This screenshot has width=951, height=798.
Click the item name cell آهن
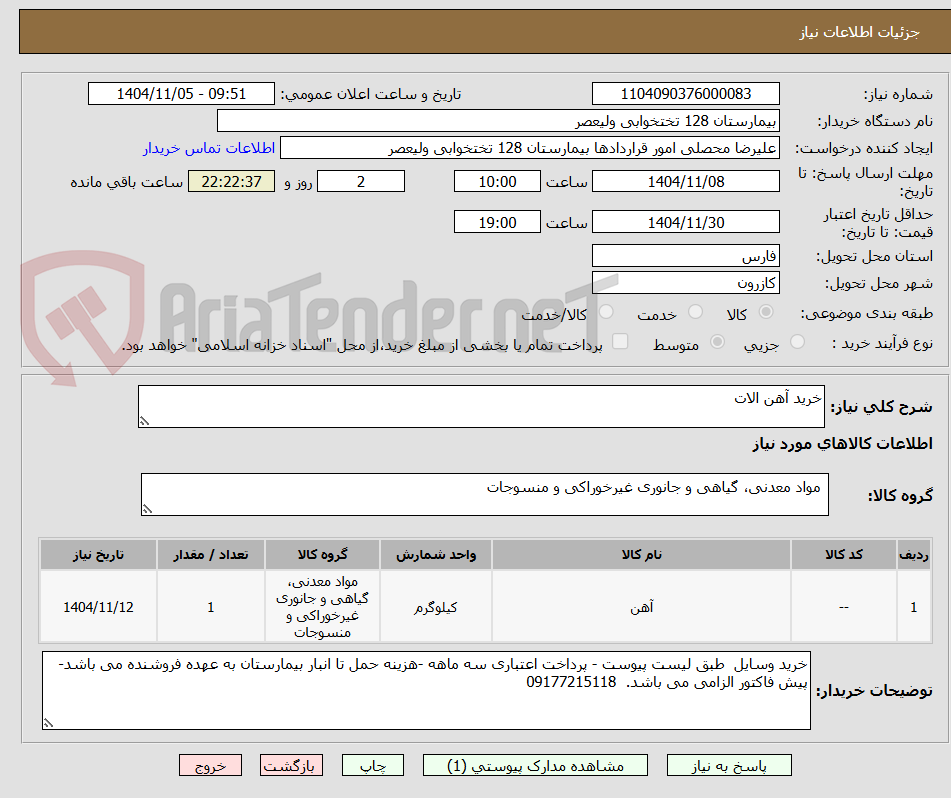(641, 607)
